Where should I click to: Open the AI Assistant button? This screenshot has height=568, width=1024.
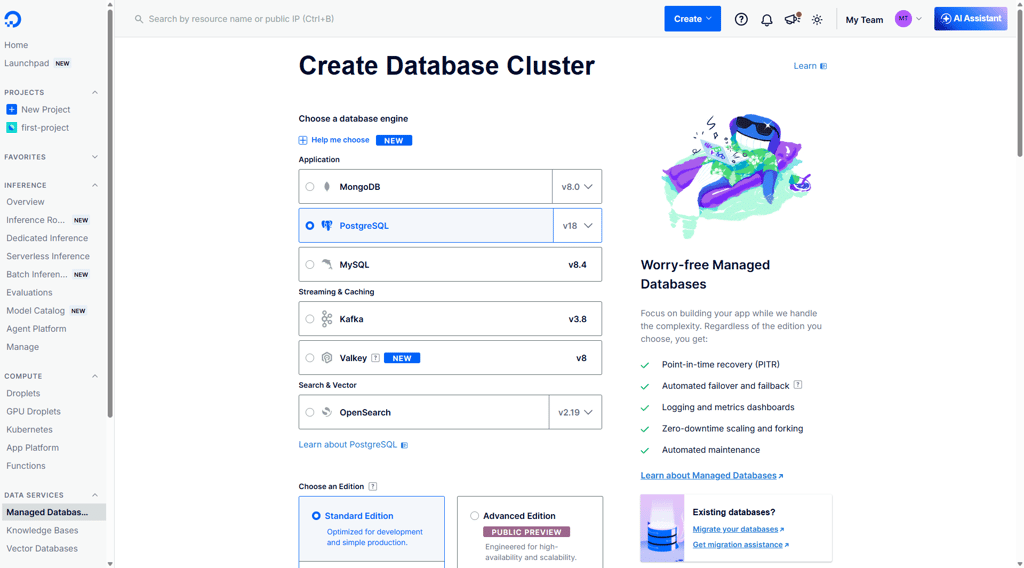[970, 19]
